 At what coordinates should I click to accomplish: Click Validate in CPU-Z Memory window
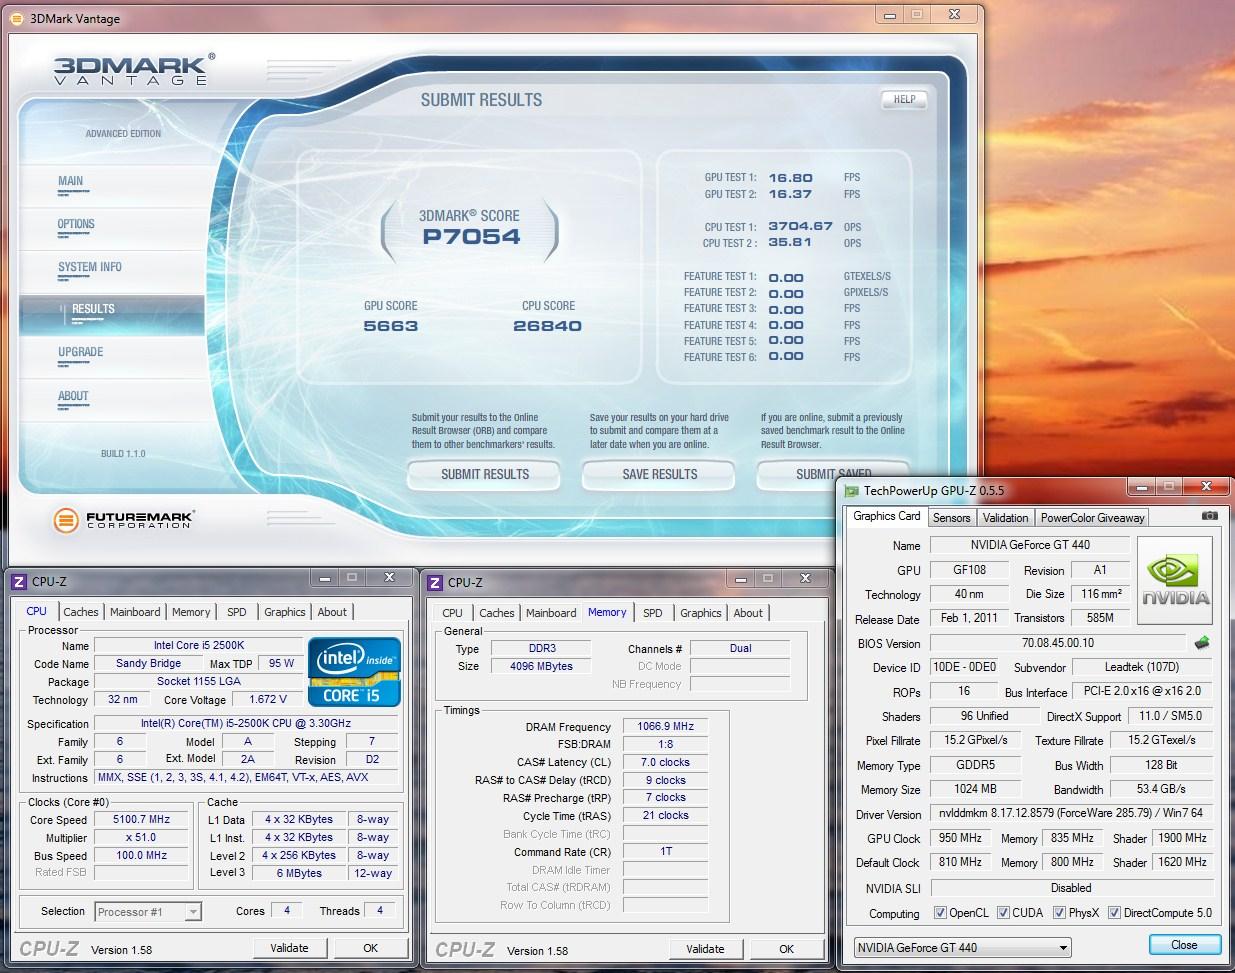click(x=705, y=949)
